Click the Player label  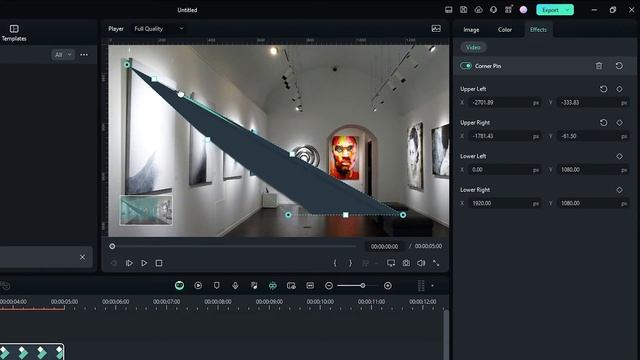click(x=116, y=29)
